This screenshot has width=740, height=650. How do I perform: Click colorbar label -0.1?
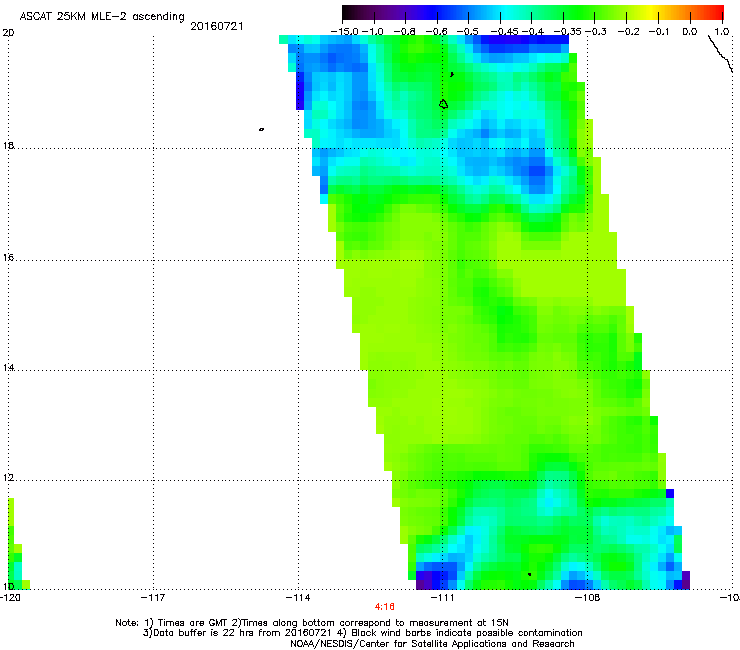point(659,32)
